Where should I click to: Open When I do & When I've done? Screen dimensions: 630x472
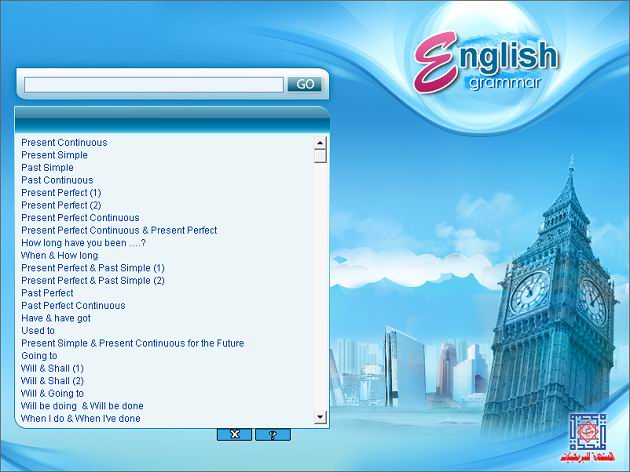tap(80, 418)
